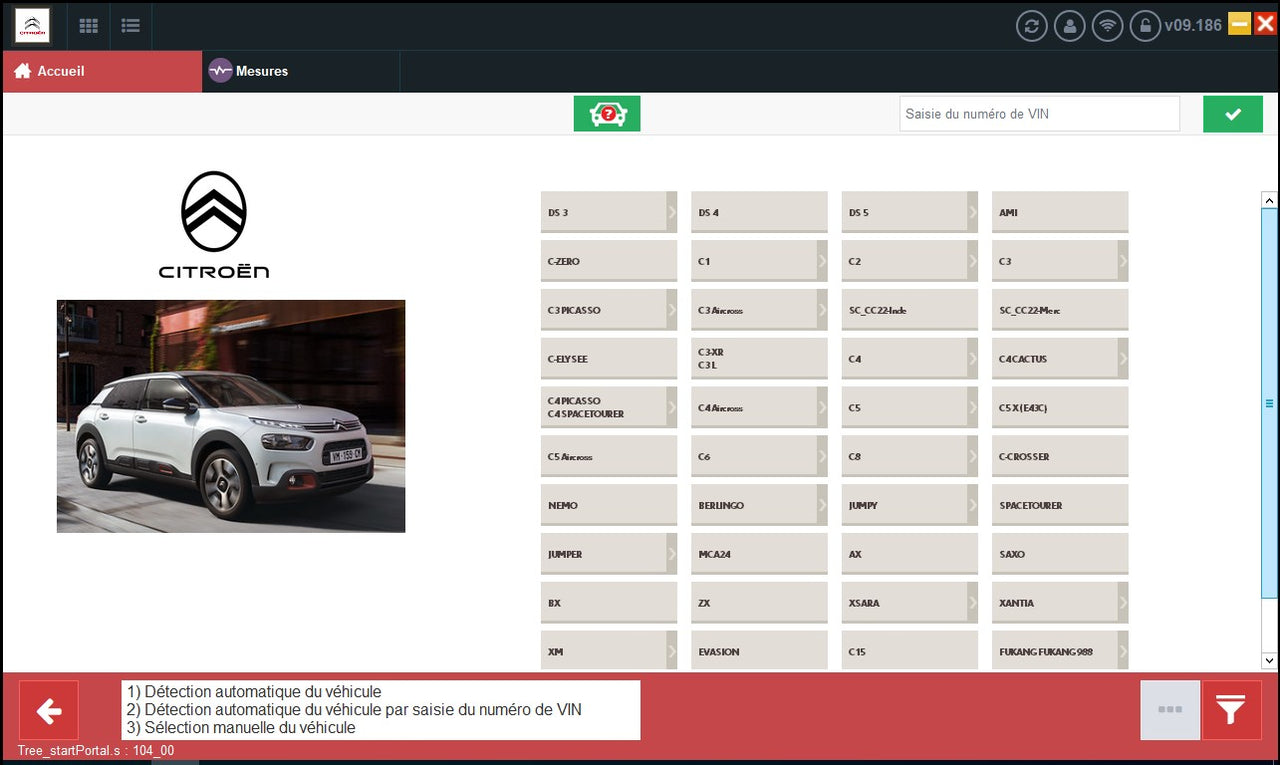Click the green vehicle auto-detection icon
This screenshot has width=1280, height=765.
607,113
